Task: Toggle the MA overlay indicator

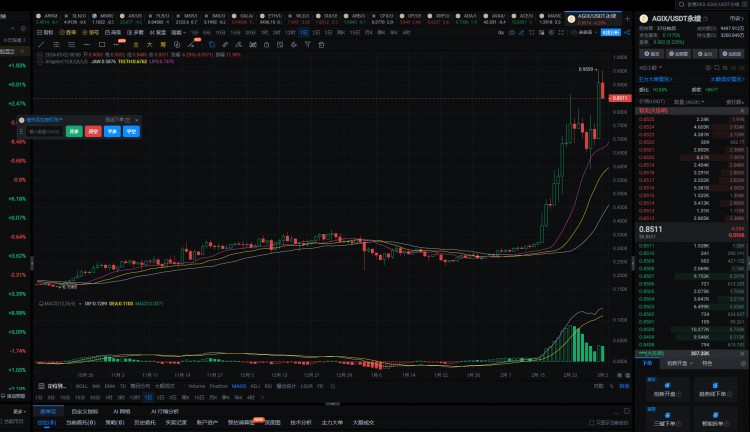Action: pyautogui.click(x=96, y=386)
